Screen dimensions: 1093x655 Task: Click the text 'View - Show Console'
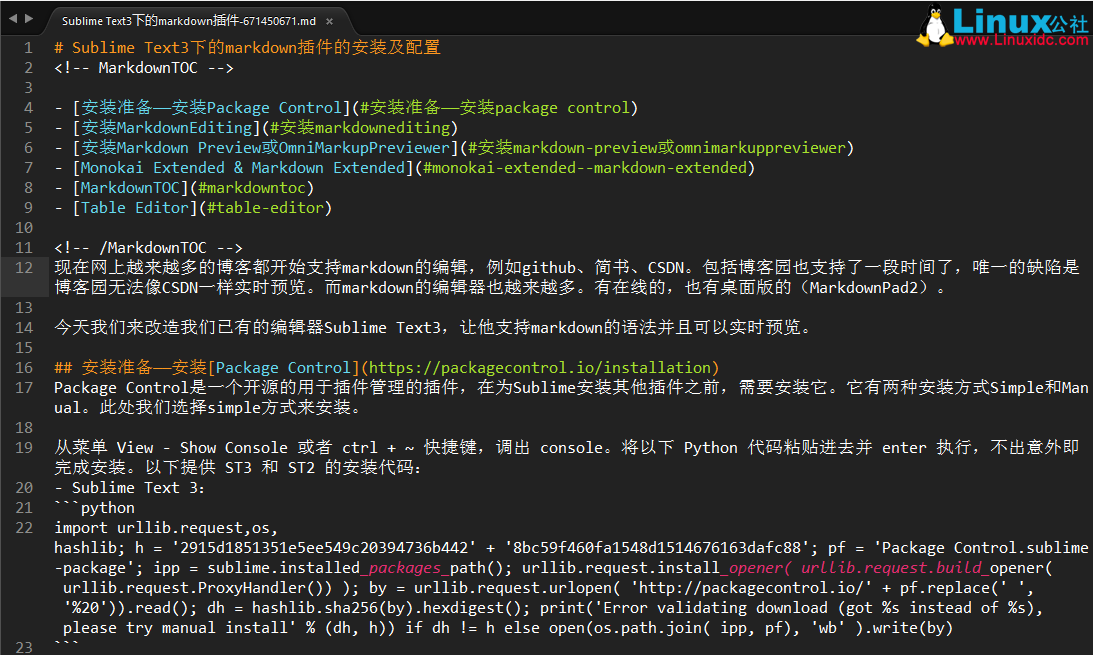[x=202, y=447]
